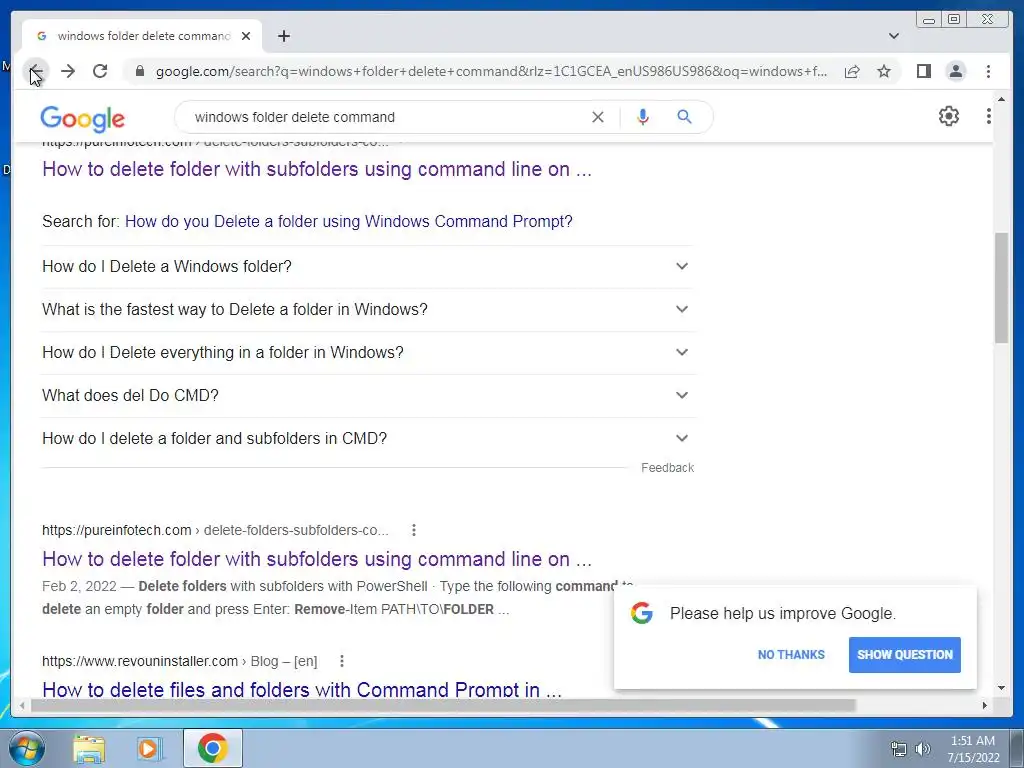This screenshot has height=768, width=1024.
Task: Open a new tab with the plus button
Action: point(283,36)
